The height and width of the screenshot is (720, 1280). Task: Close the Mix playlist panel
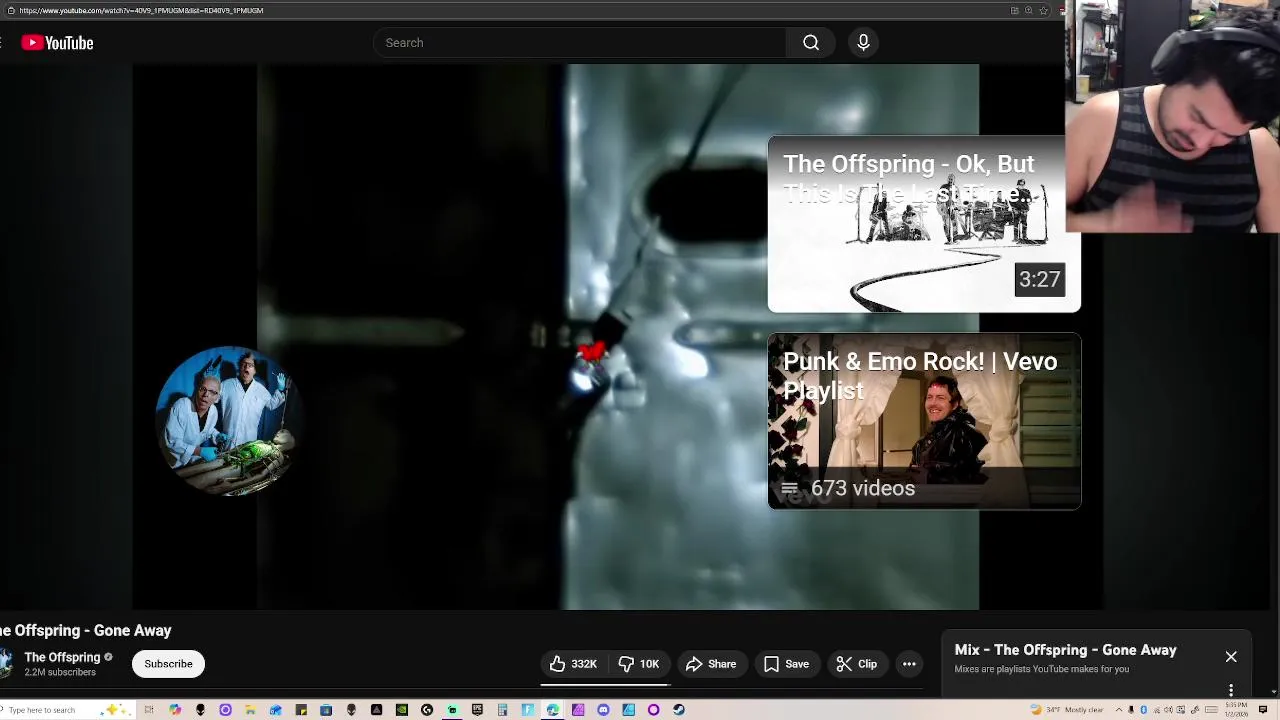point(1231,657)
